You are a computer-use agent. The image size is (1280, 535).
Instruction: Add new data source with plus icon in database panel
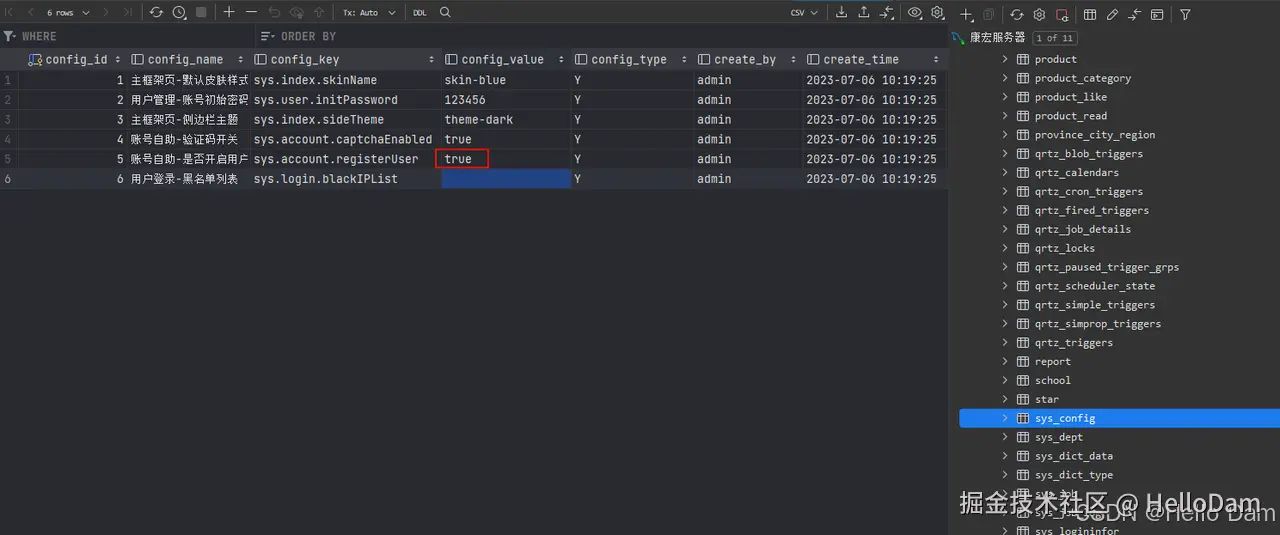(966, 15)
